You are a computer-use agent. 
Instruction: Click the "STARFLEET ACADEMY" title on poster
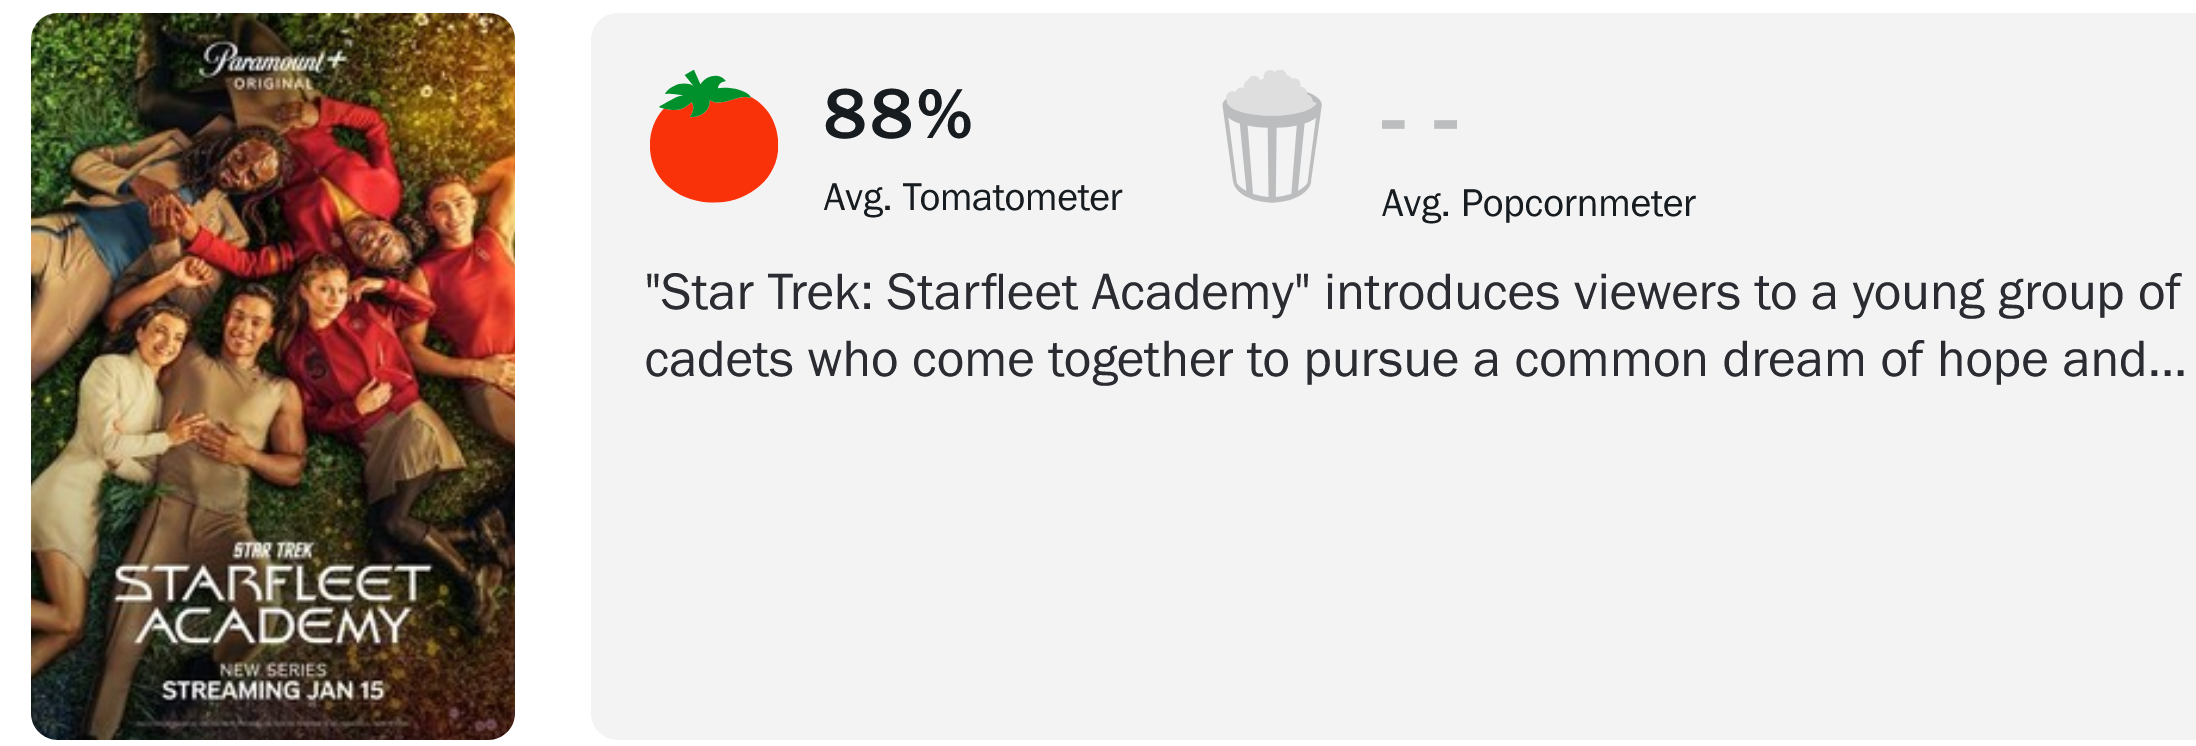[x=273, y=605]
